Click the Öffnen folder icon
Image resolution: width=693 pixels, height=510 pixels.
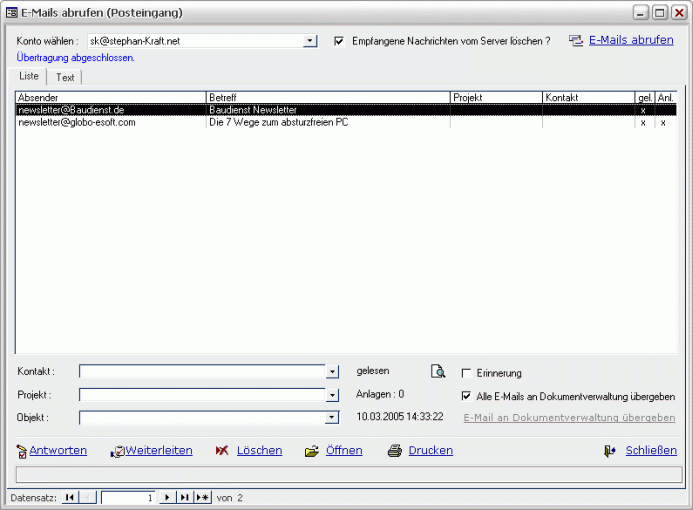(x=312, y=451)
